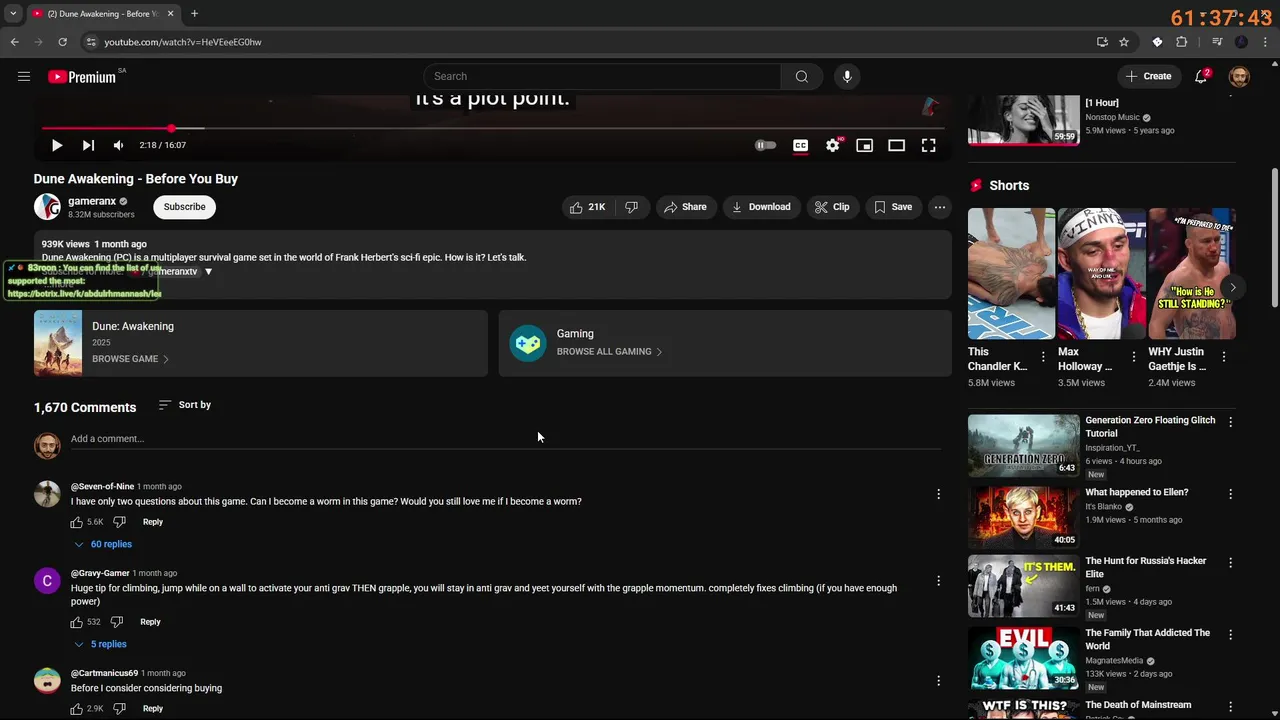
Task: Subscribe to gameranx channel
Action: (x=184, y=207)
